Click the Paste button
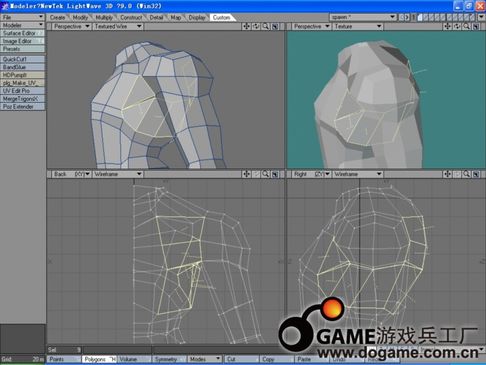 pyautogui.click(x=312, y=359)
